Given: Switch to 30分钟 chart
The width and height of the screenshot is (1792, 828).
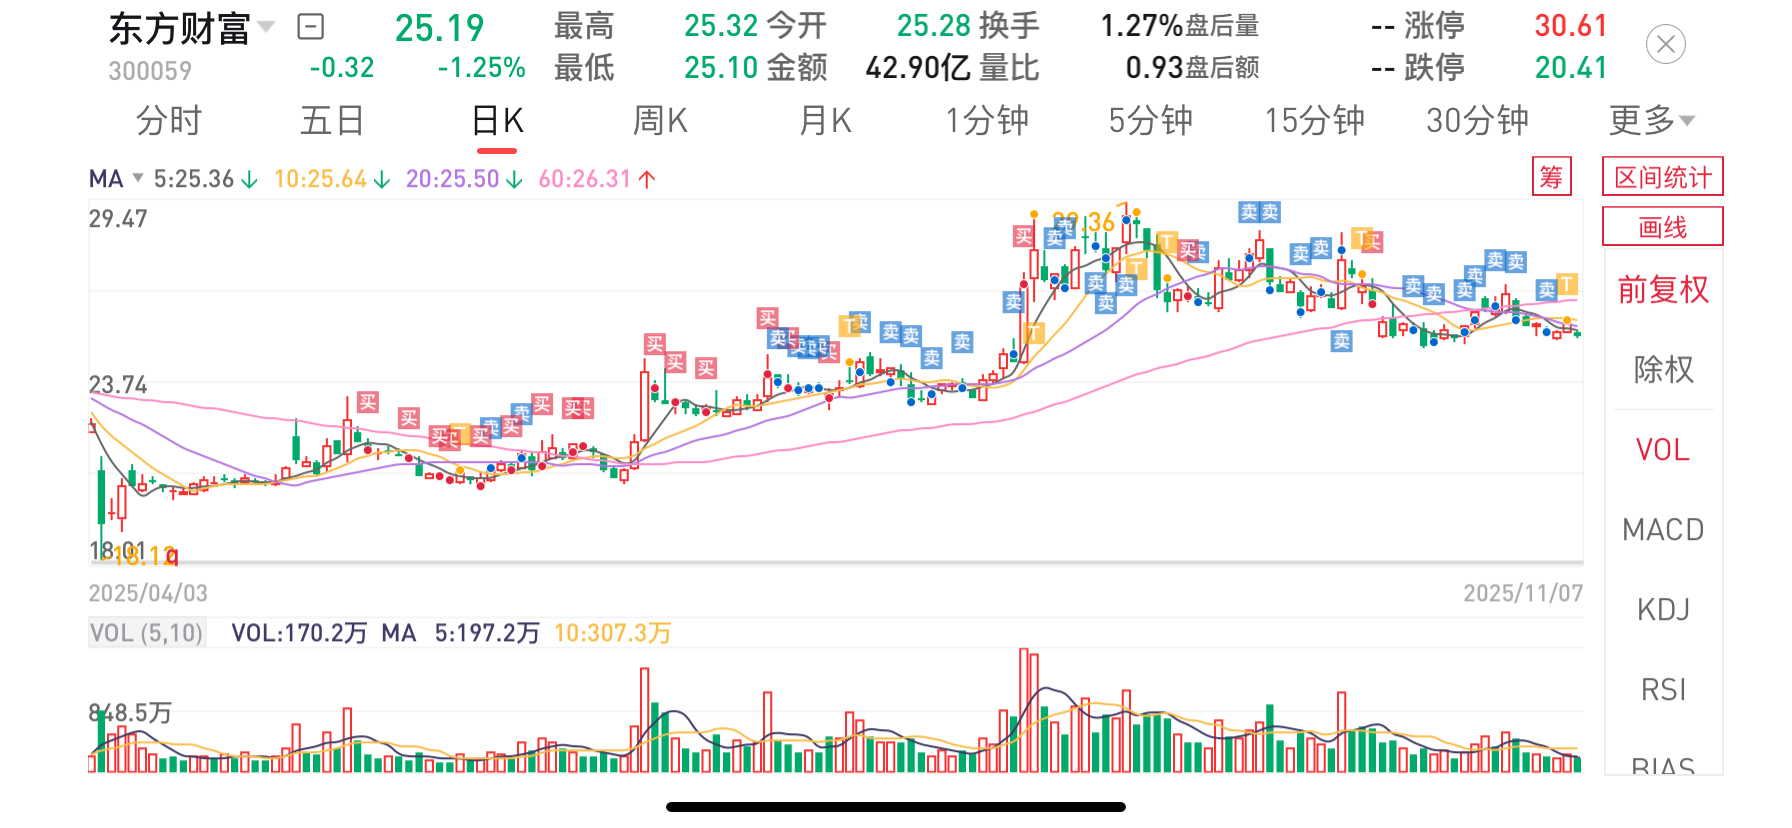Looking at the screenshot, I should coord(1477,121).
